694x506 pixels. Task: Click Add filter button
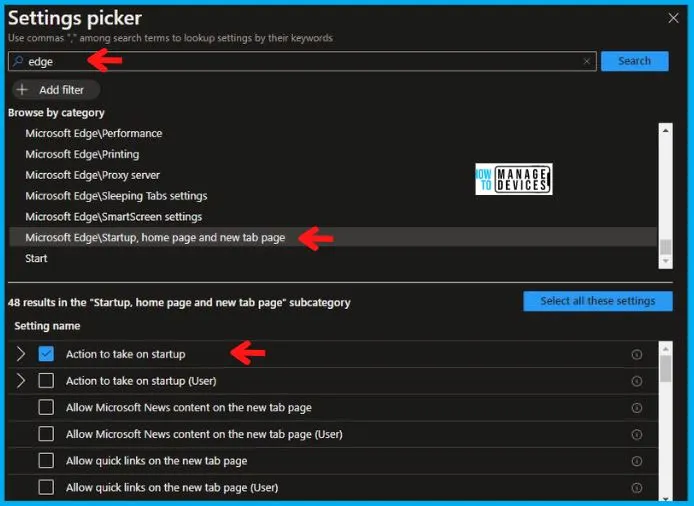(56, 90)
